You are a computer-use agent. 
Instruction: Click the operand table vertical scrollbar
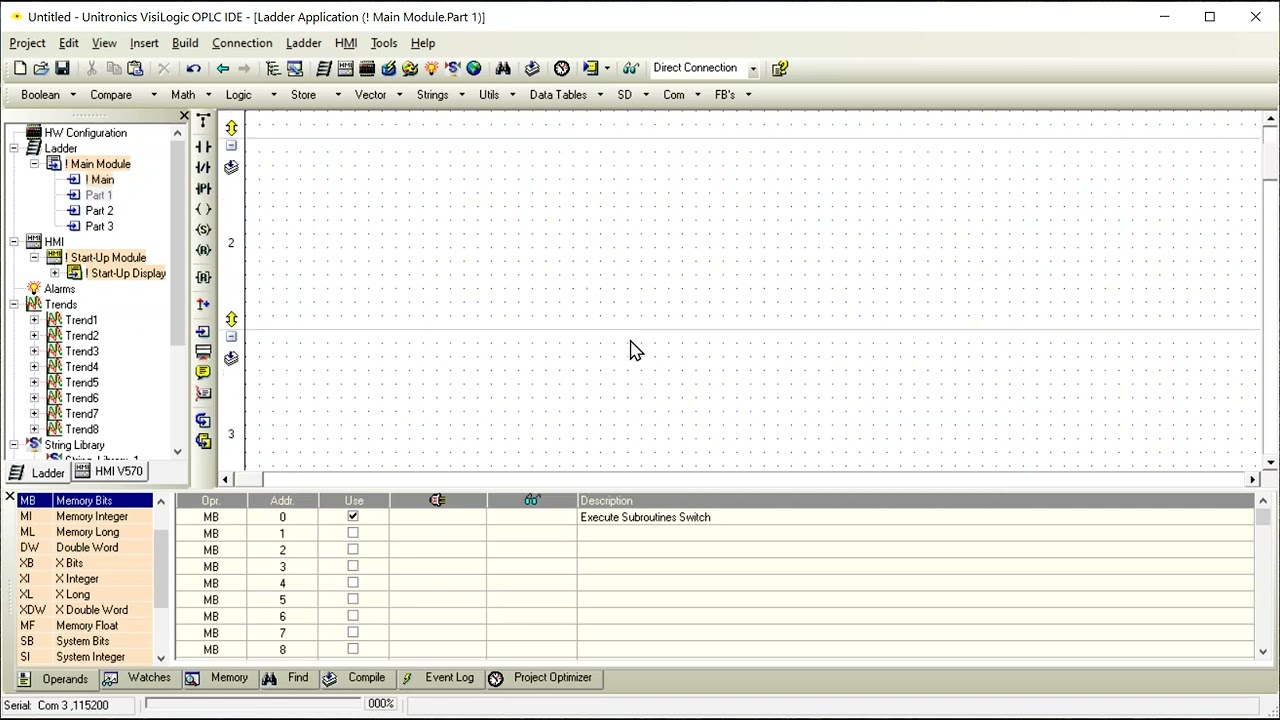tap(1263, 575)
